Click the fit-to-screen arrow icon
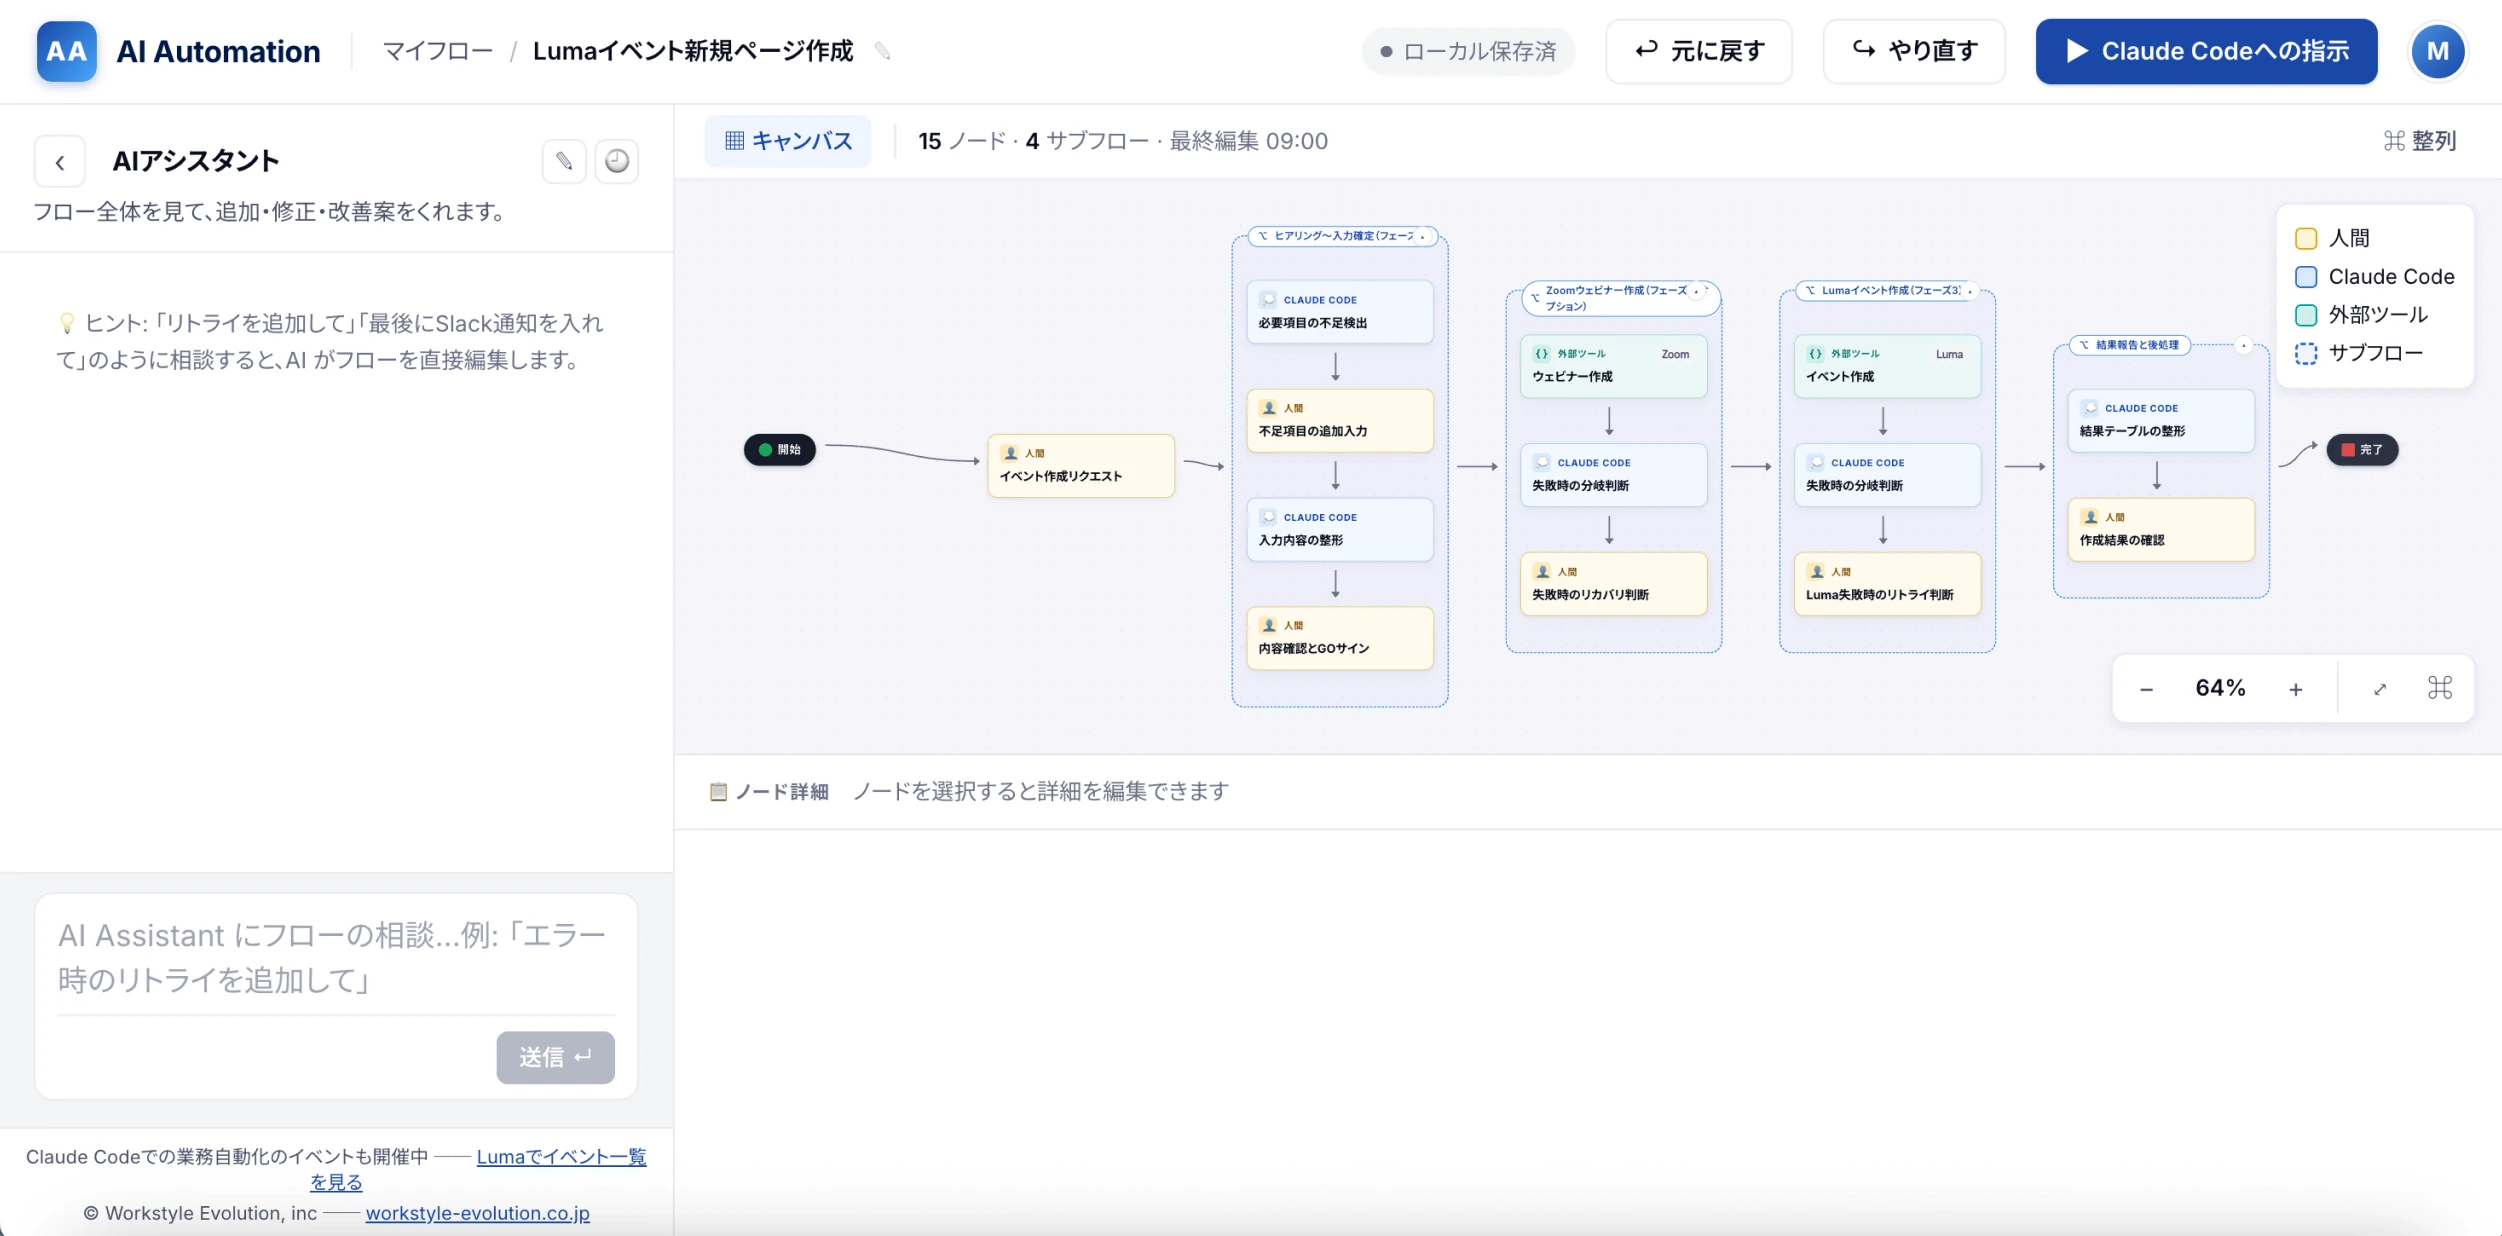Viewport: 2502px width, 1236px height. point(2380,689)
